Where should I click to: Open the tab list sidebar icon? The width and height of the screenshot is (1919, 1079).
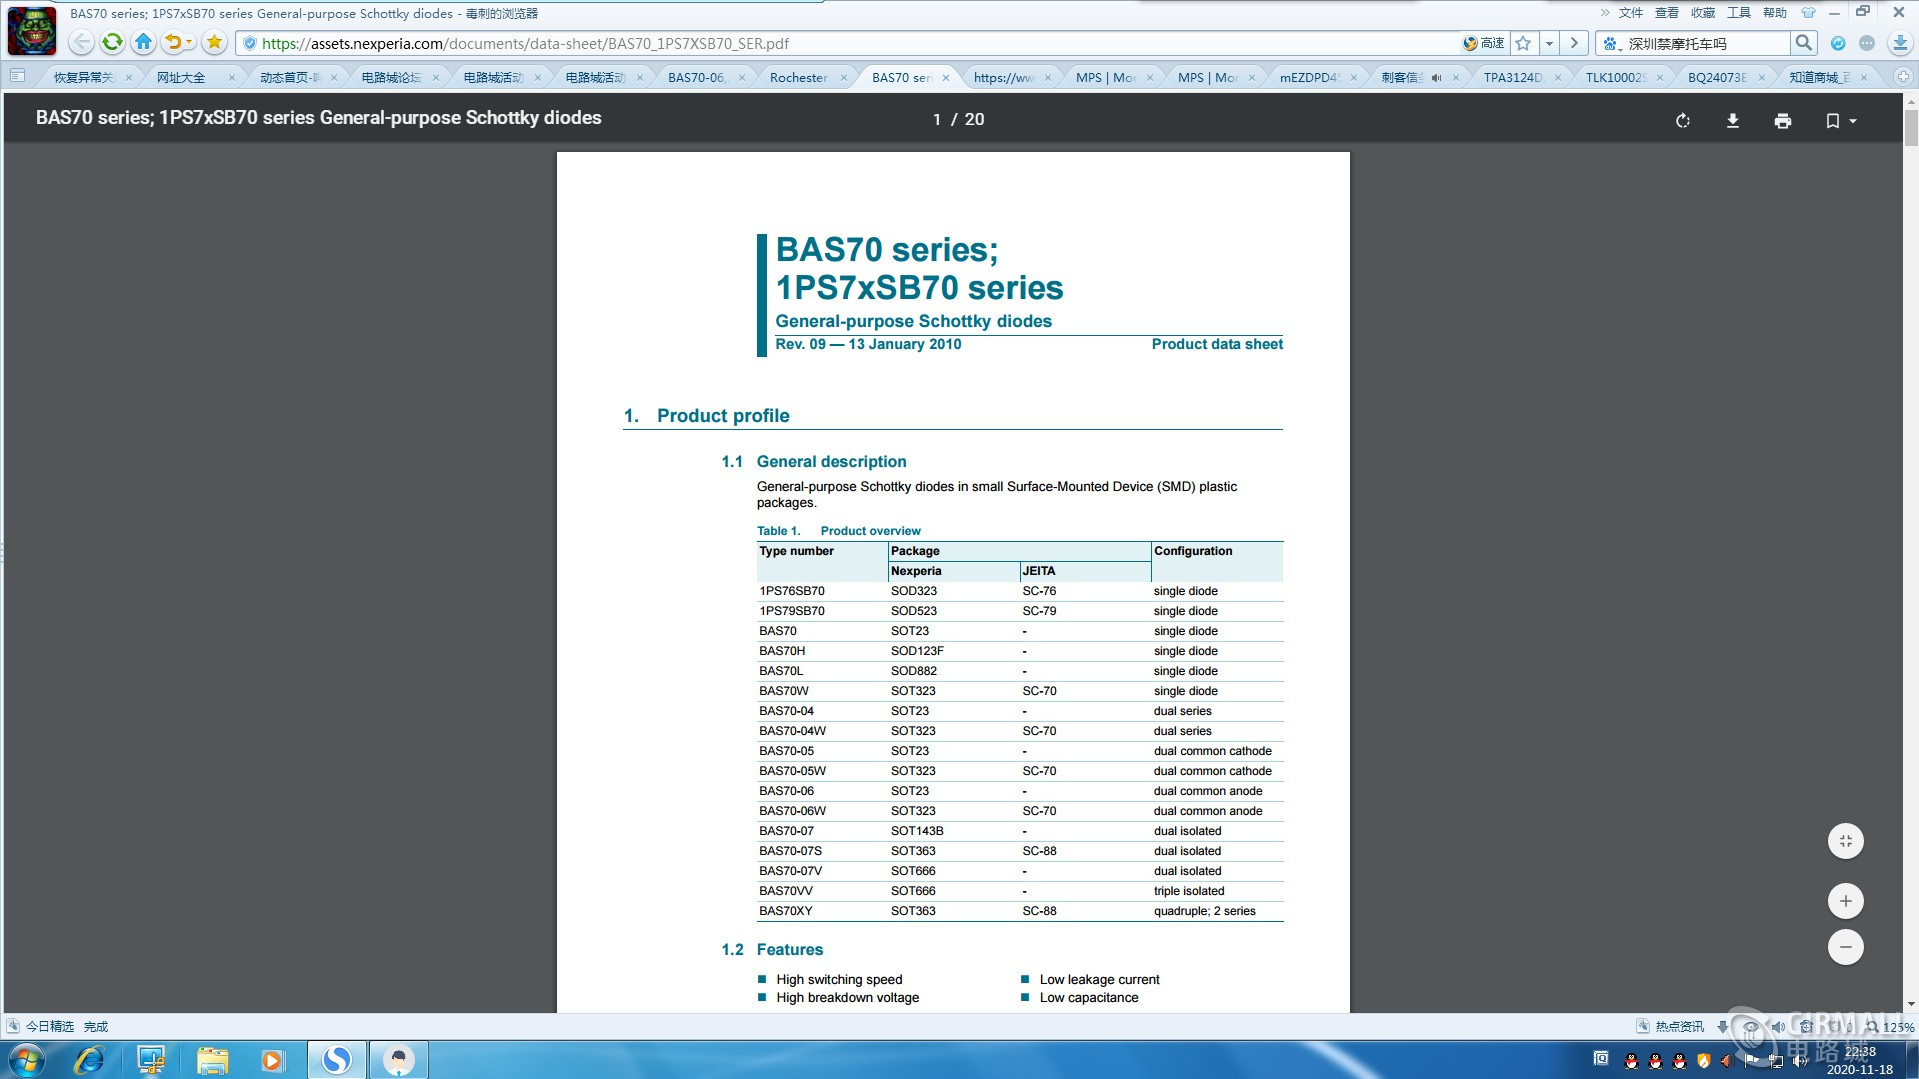pyautogui.click(x=17, y=76)
